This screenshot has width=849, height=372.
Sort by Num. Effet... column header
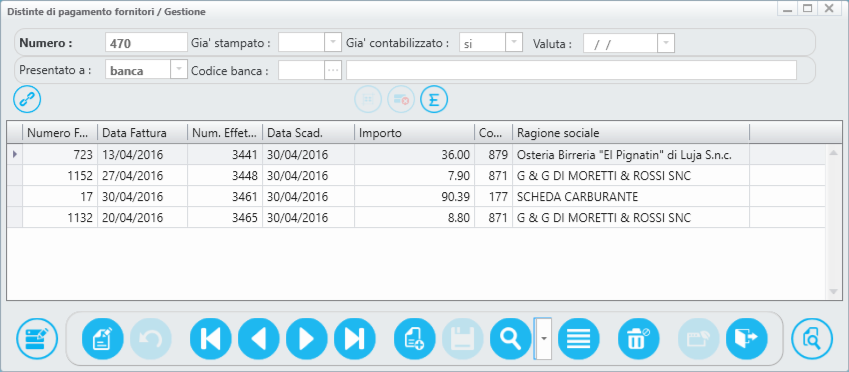tap(225, 133)
